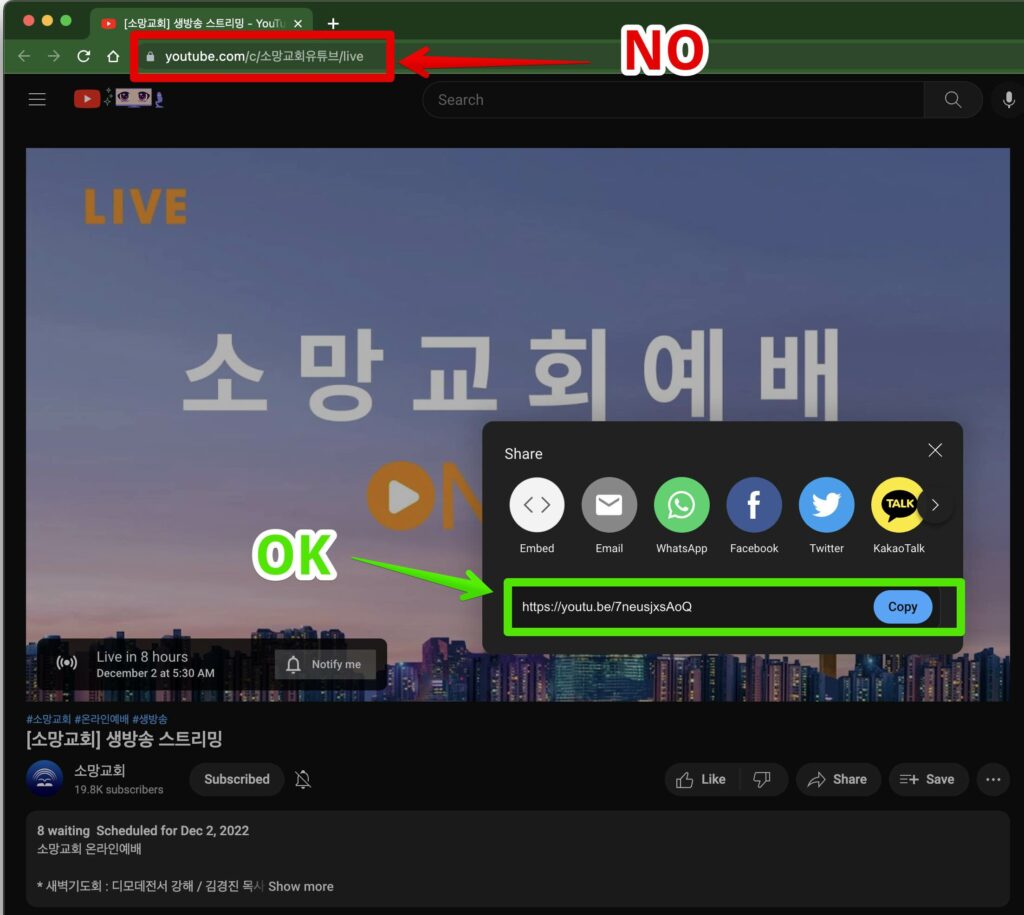Click the YouTube Search input field
Screen dimensions: 1024x915
click(x=673, y=100)
